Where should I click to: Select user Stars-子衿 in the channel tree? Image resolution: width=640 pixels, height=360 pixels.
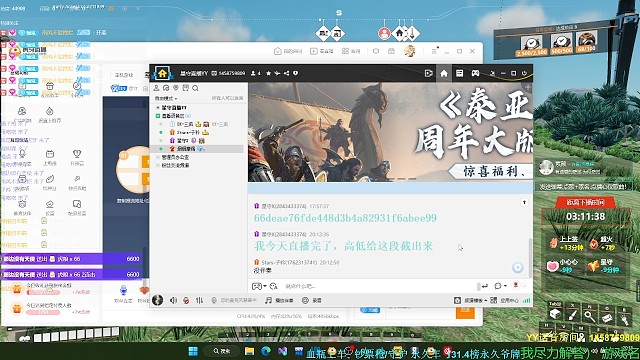(x=188, y=132)
